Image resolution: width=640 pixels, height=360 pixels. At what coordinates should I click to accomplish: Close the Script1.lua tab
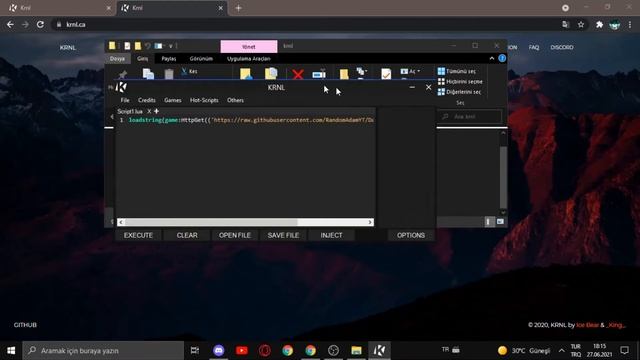[x=149, y=111]
